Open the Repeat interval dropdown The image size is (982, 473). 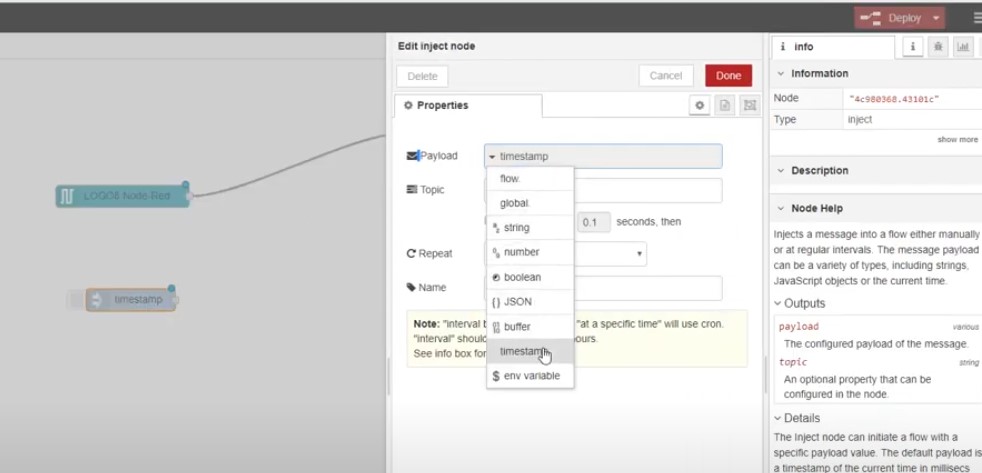(x=639, y=254)
